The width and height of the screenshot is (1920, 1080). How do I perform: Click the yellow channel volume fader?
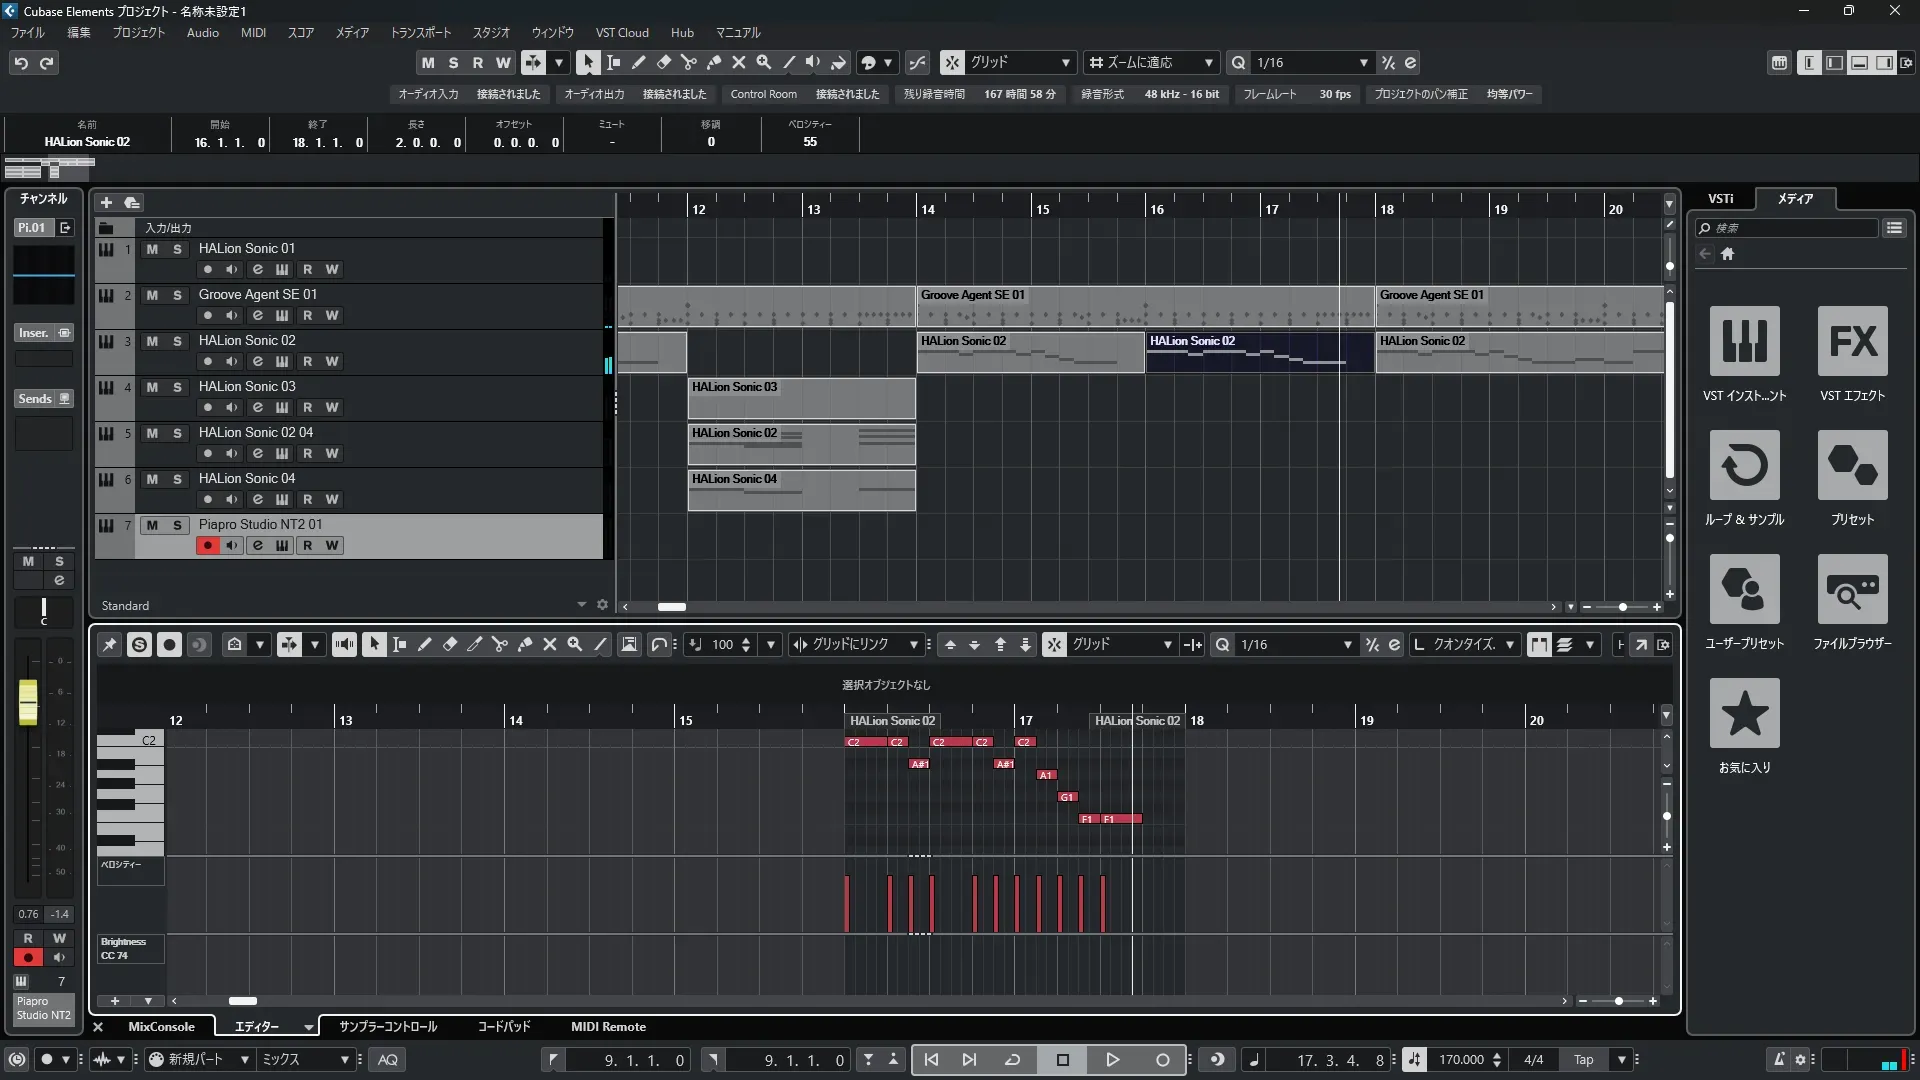[28, 700]
